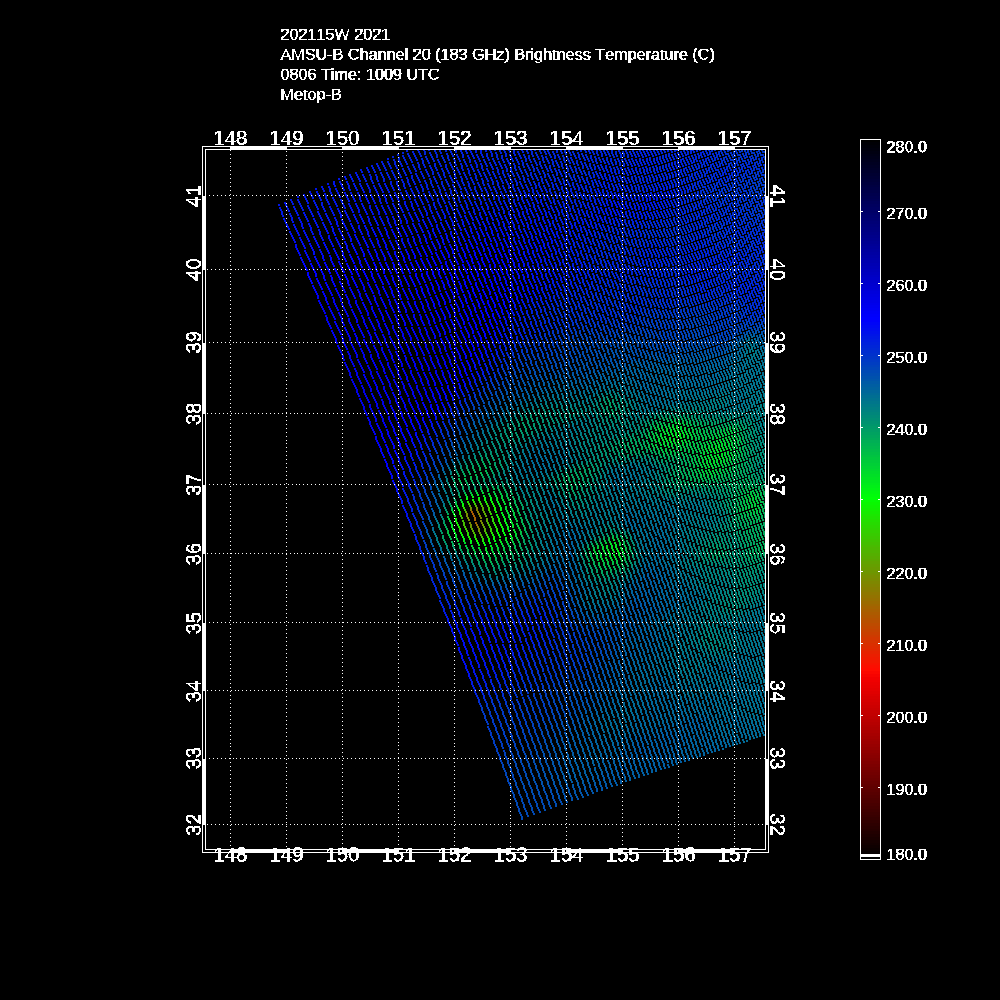1000x1000 pixels.
Task: Click longitude label 153 on the top axis
Action: click(511, 138)
